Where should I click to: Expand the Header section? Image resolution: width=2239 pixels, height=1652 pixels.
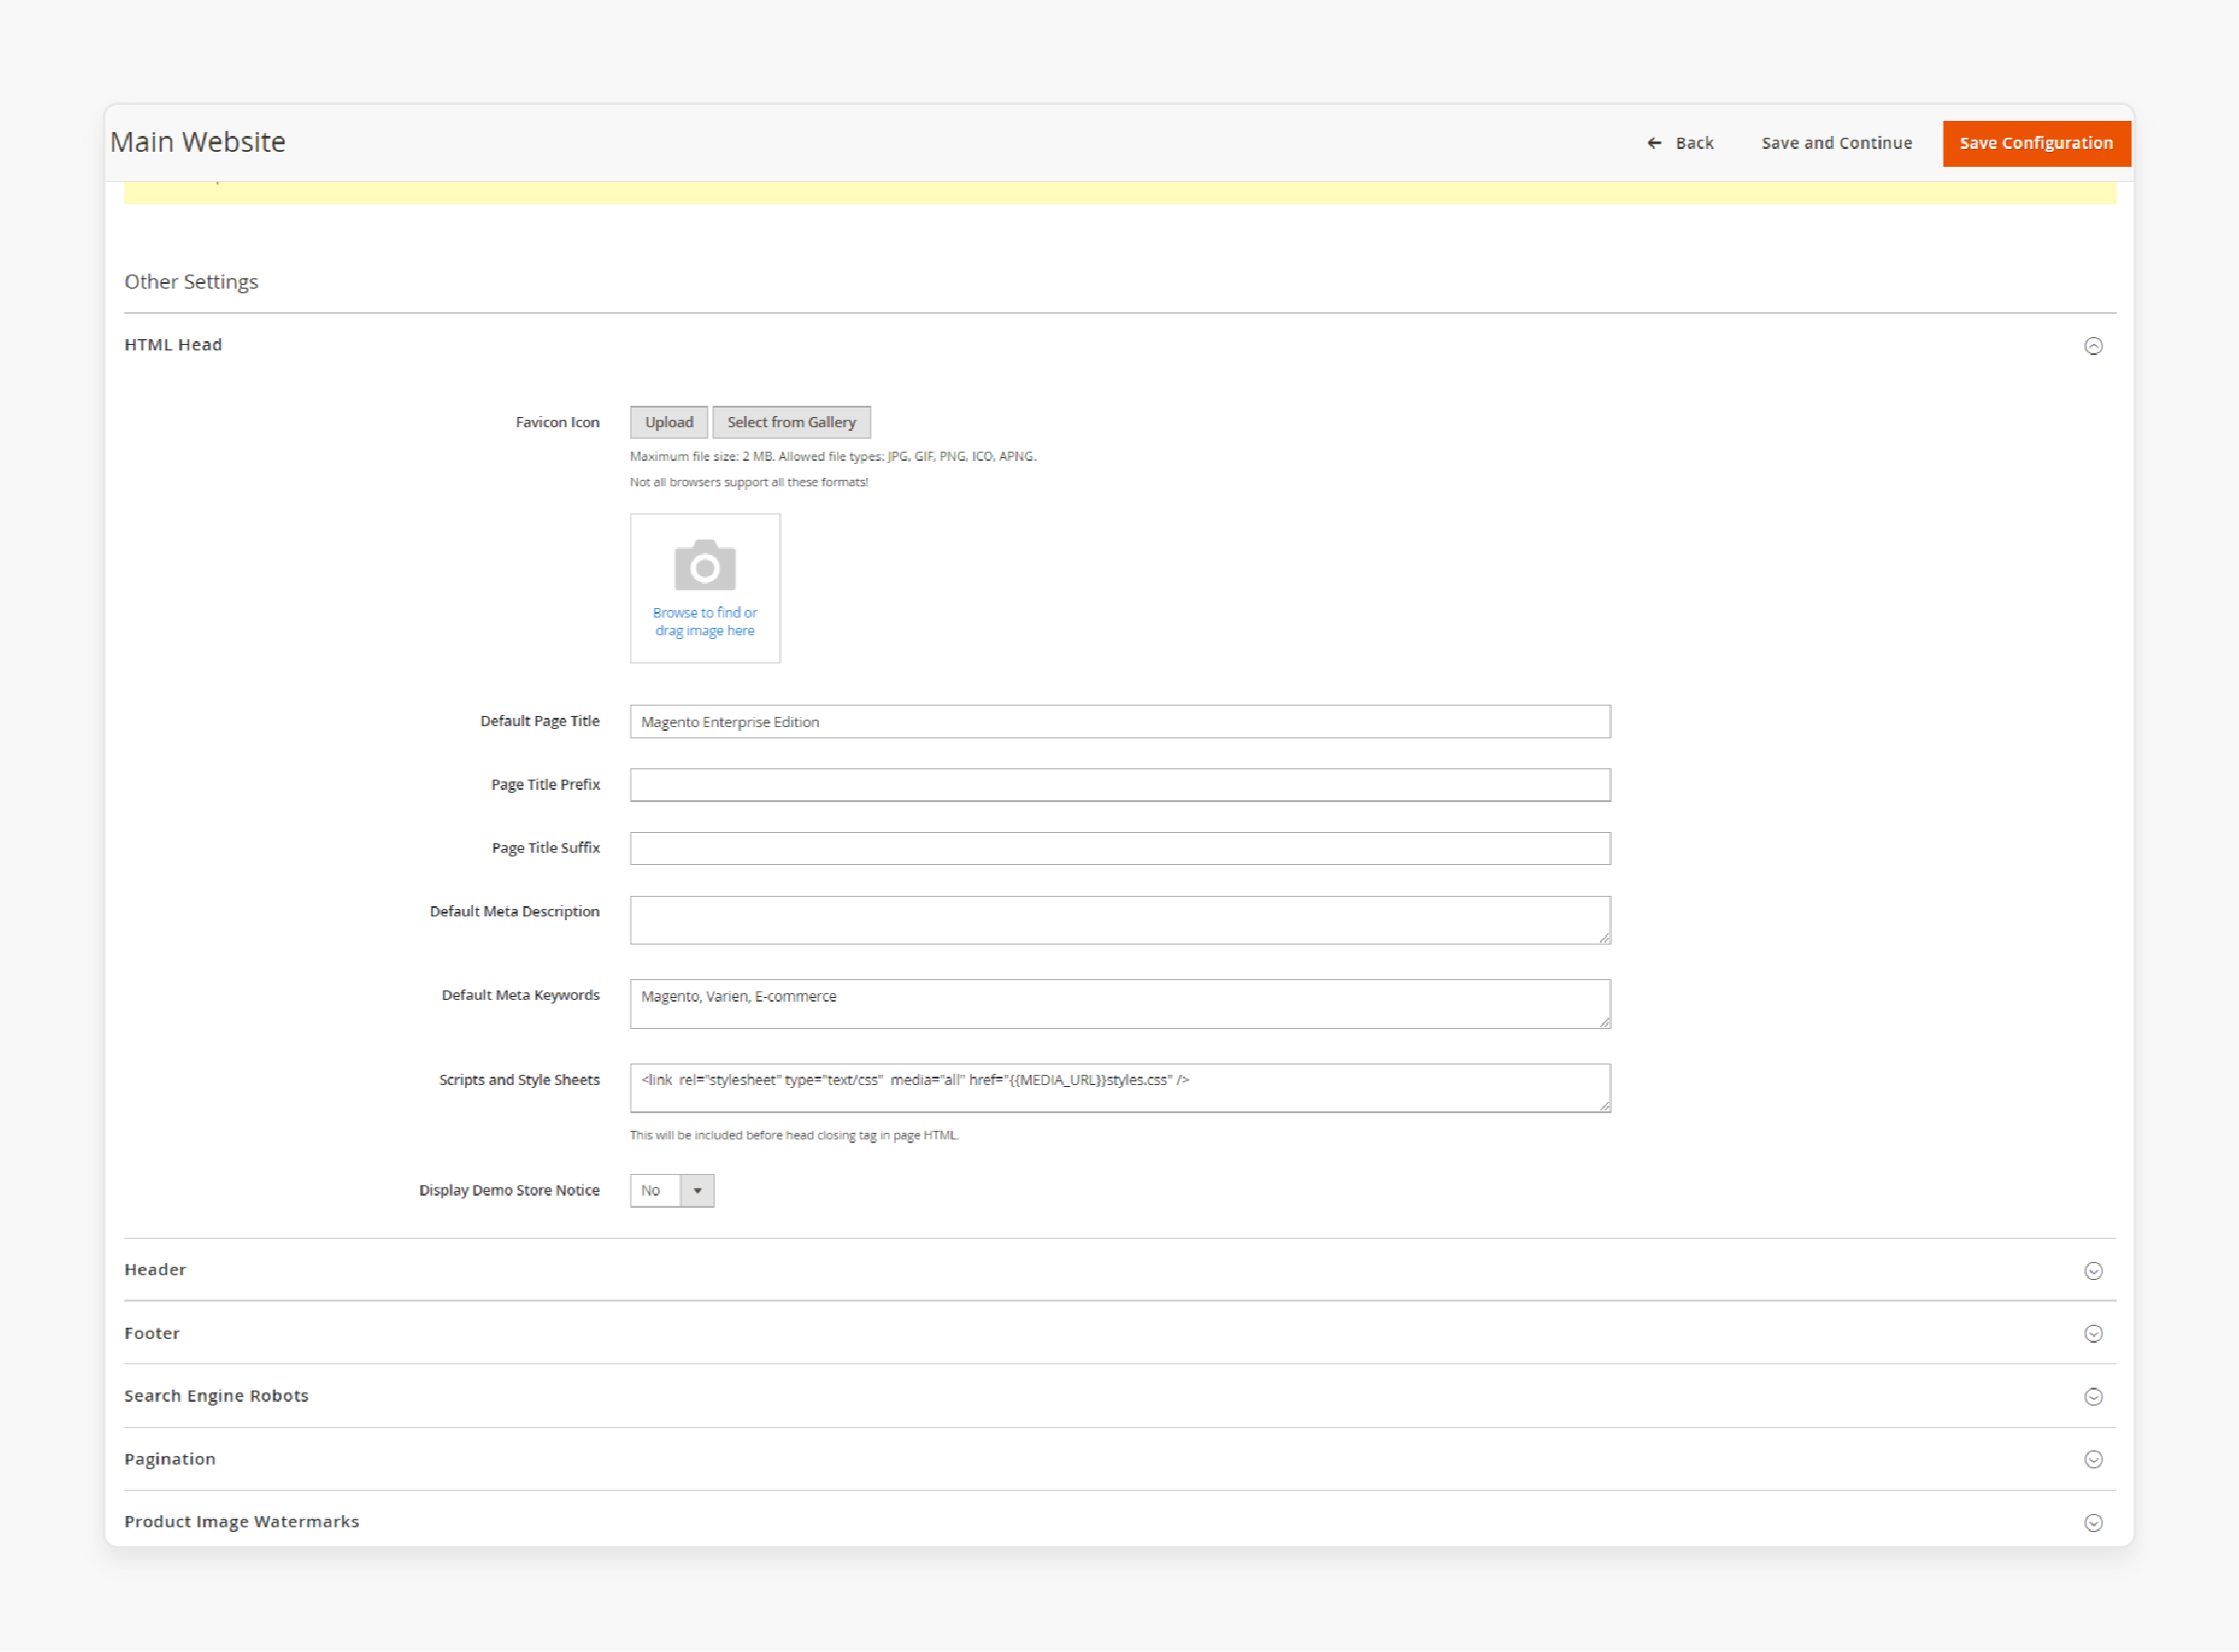point(2093,1270)
